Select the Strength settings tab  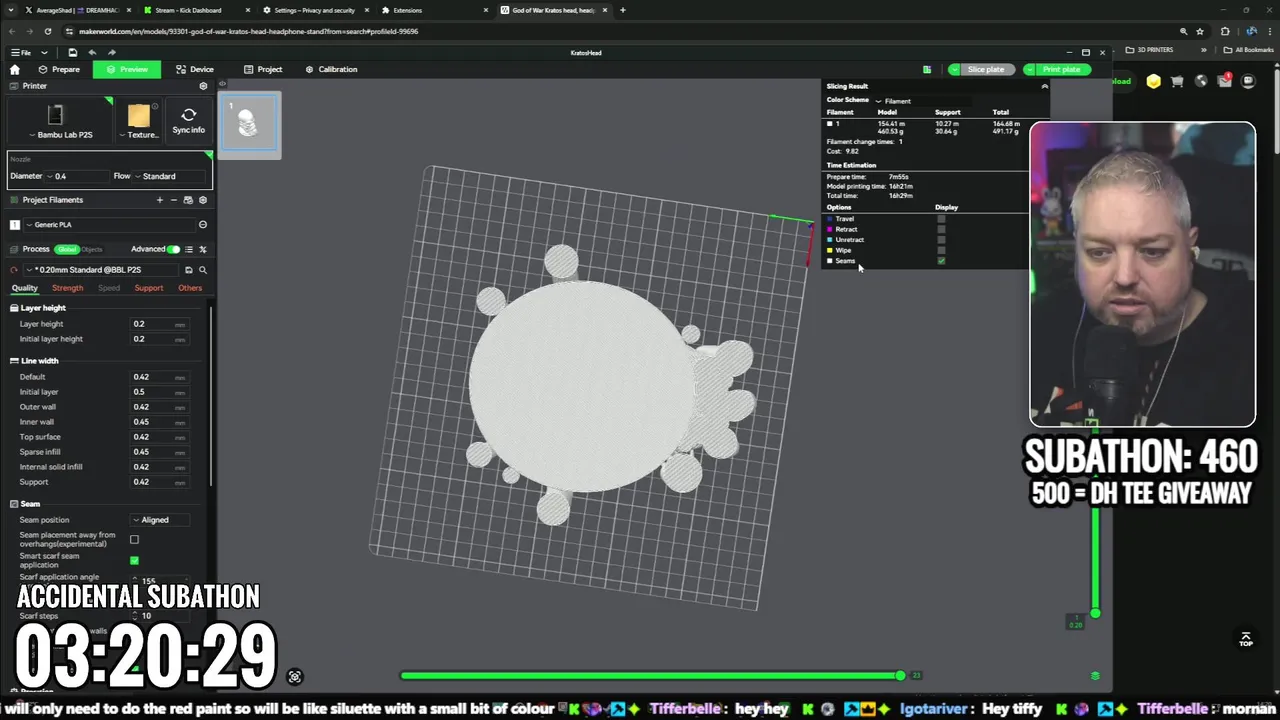68,288
